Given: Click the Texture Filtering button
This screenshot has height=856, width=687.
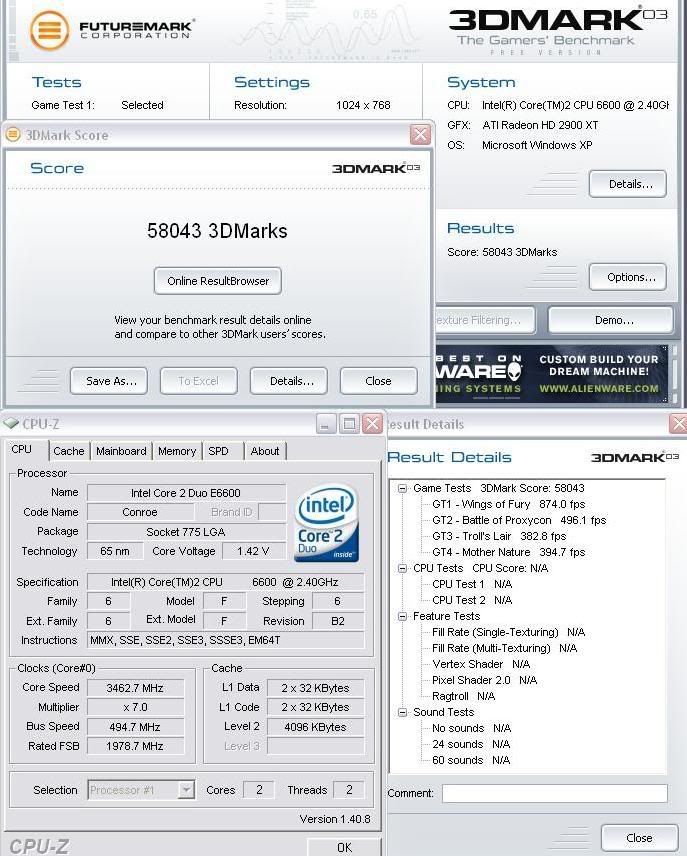Looking at the screenshot, I should 485,320.
